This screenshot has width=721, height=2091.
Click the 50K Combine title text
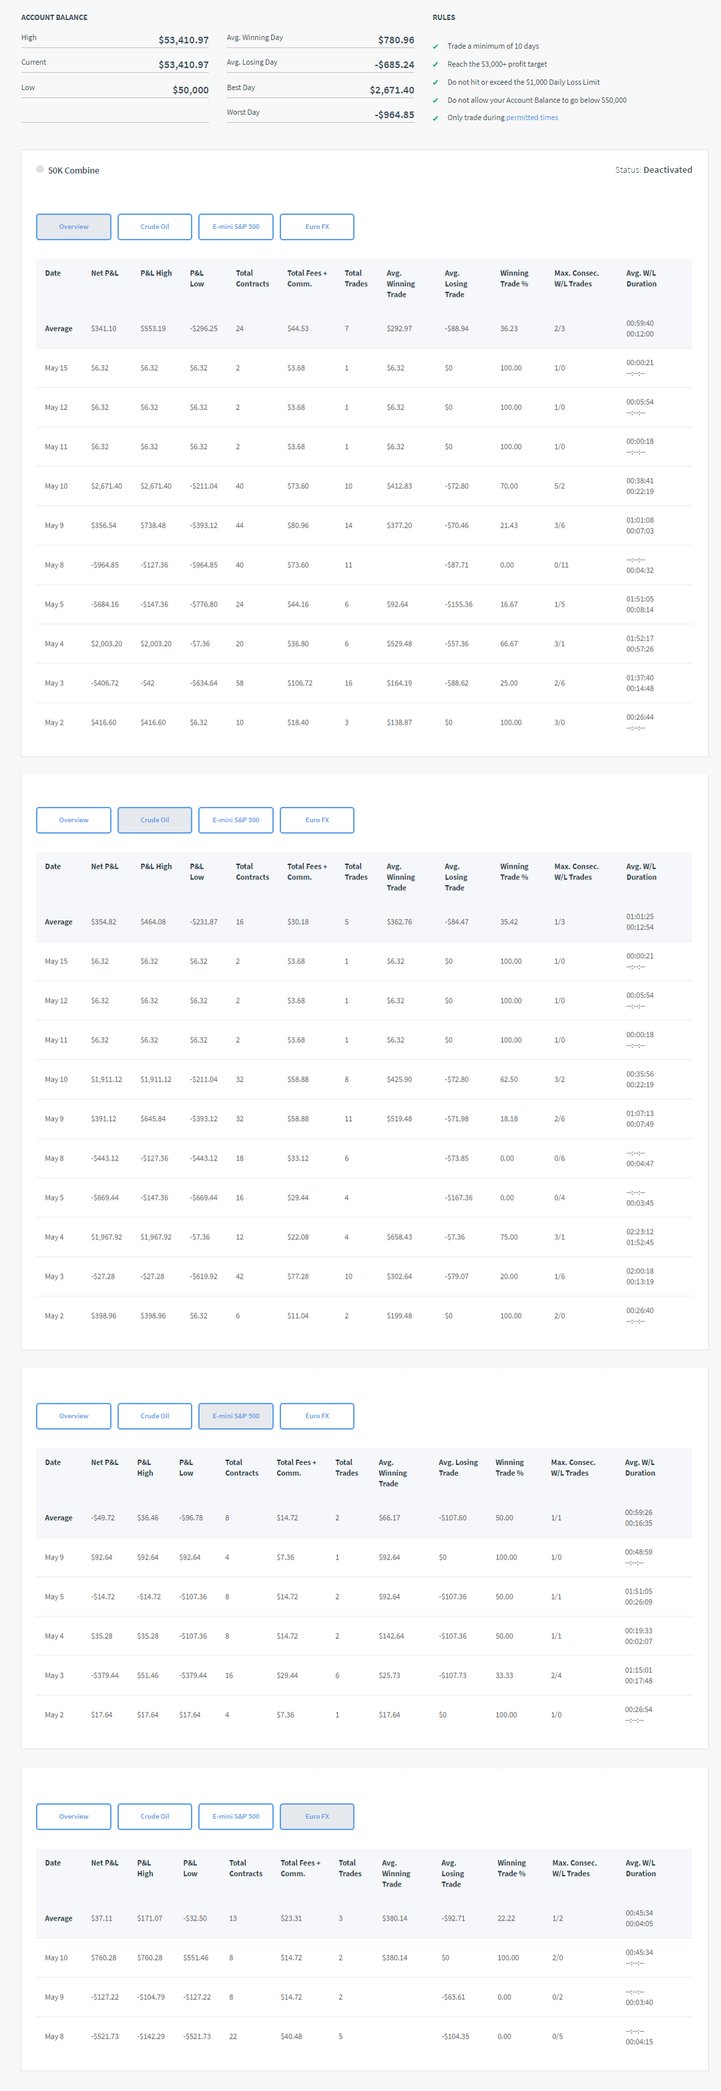click(x=74, y=171)
